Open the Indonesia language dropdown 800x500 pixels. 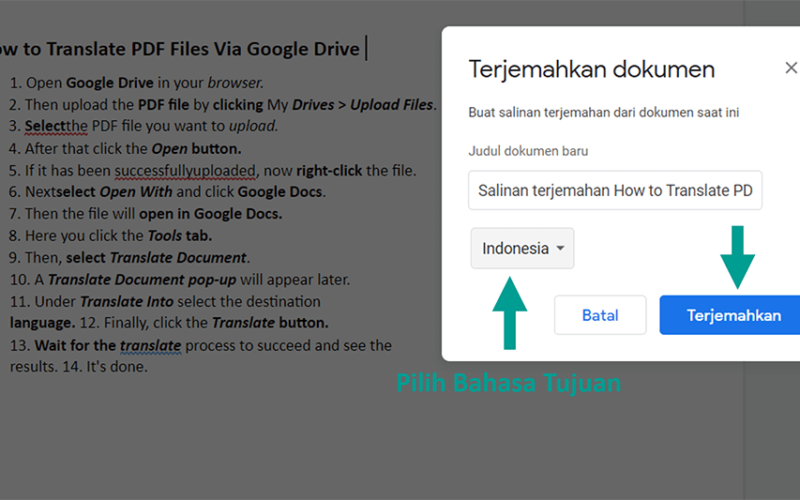pyautogui.click(x=522, y=248)
